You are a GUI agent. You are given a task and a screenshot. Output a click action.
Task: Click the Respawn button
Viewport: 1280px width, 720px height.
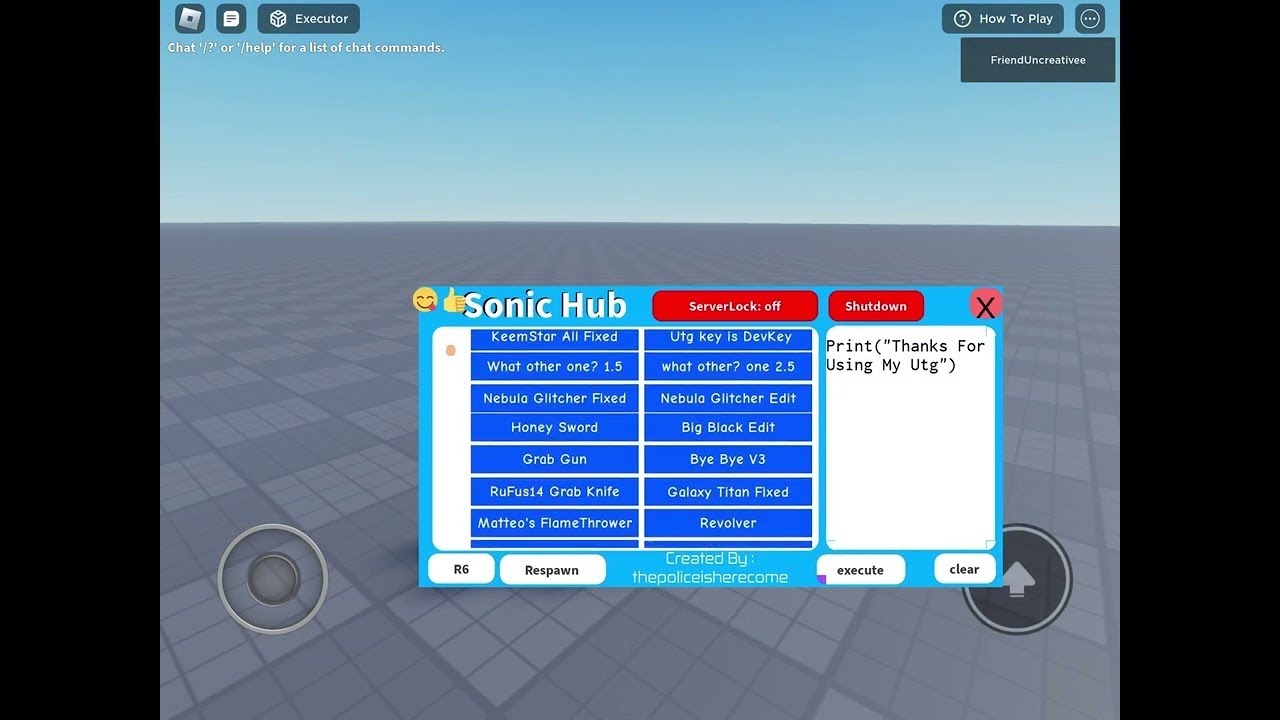(x=552, y=570)
